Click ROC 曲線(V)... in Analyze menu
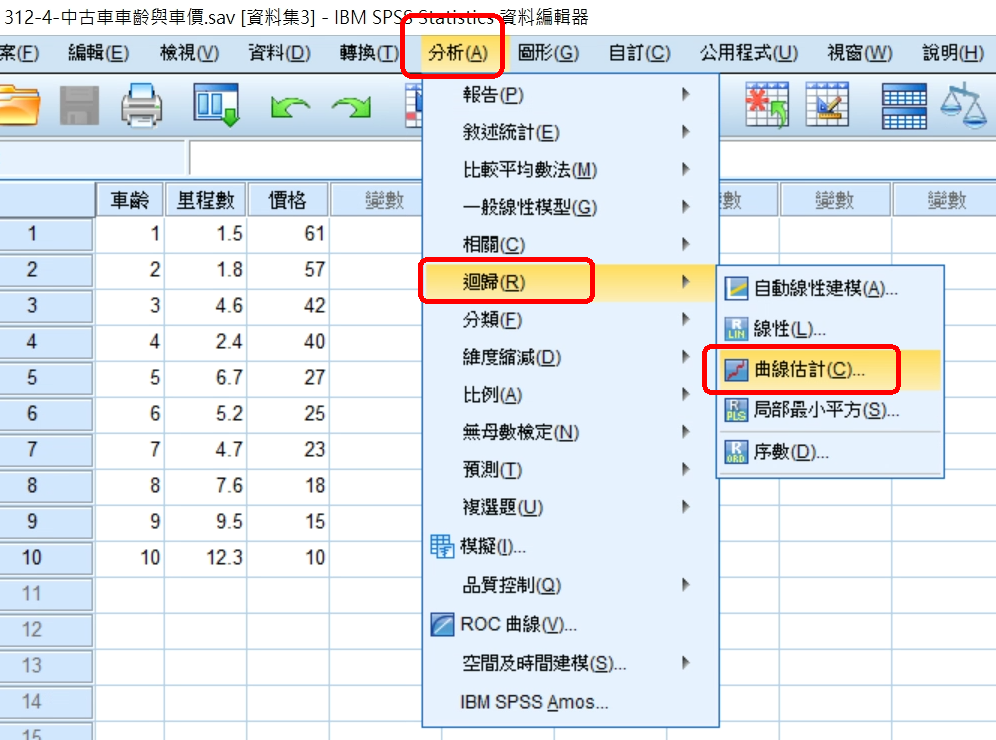This screenshot has height=740, width=996. (x=518, y=625)
